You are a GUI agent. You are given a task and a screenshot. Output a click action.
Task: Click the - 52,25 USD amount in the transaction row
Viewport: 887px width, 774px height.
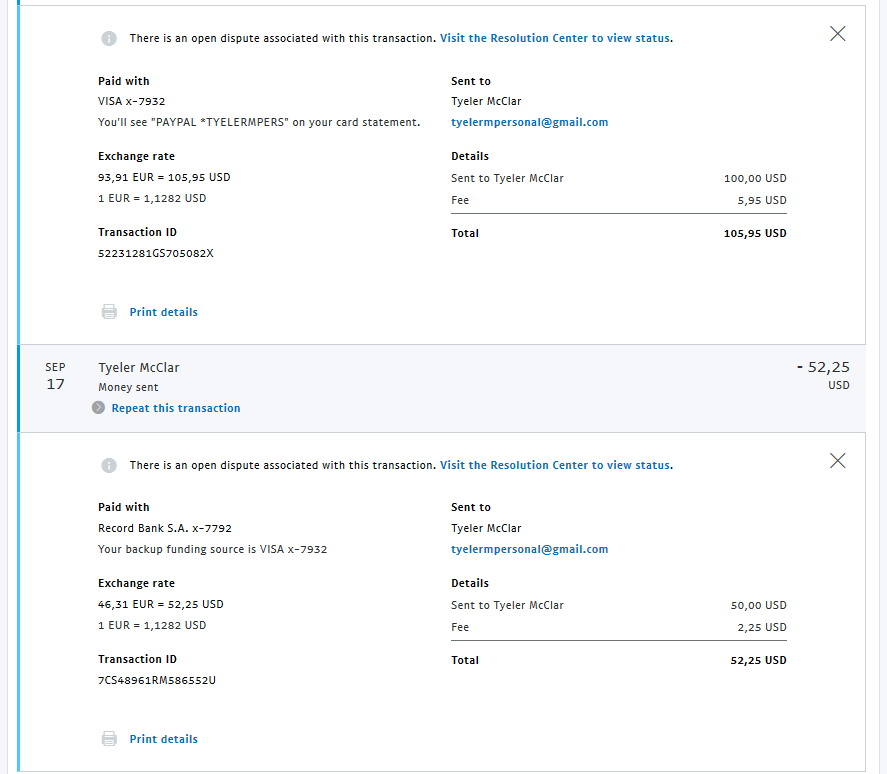tap(823, 368)
